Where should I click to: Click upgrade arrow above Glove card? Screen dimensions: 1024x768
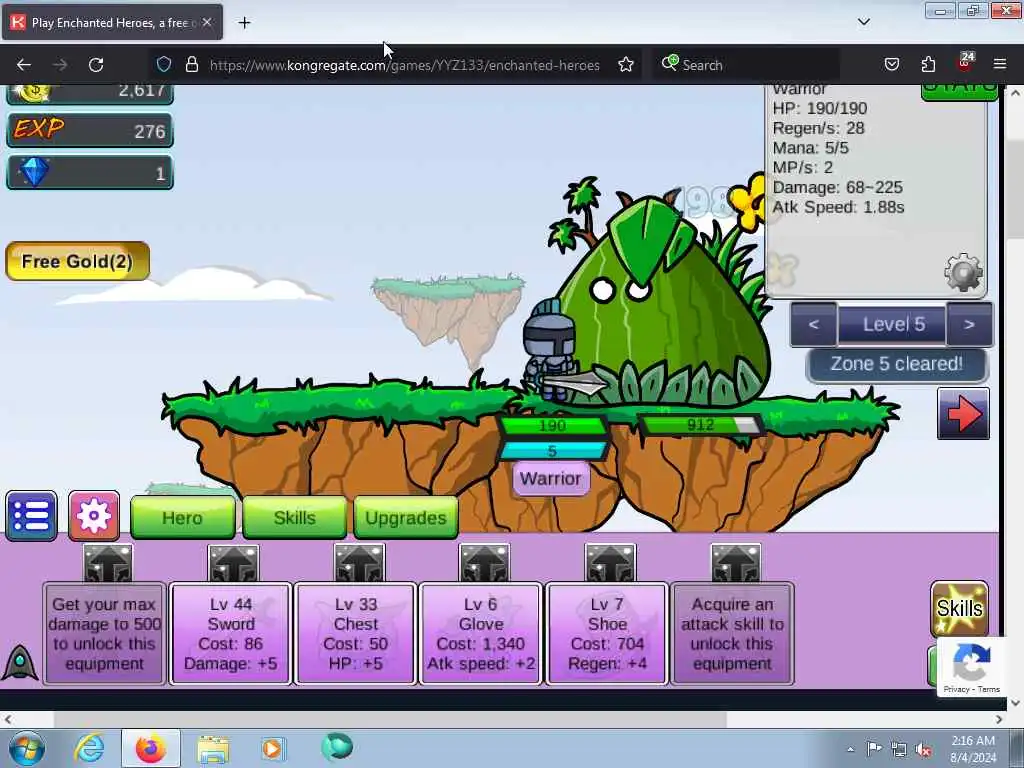point(484,562)
